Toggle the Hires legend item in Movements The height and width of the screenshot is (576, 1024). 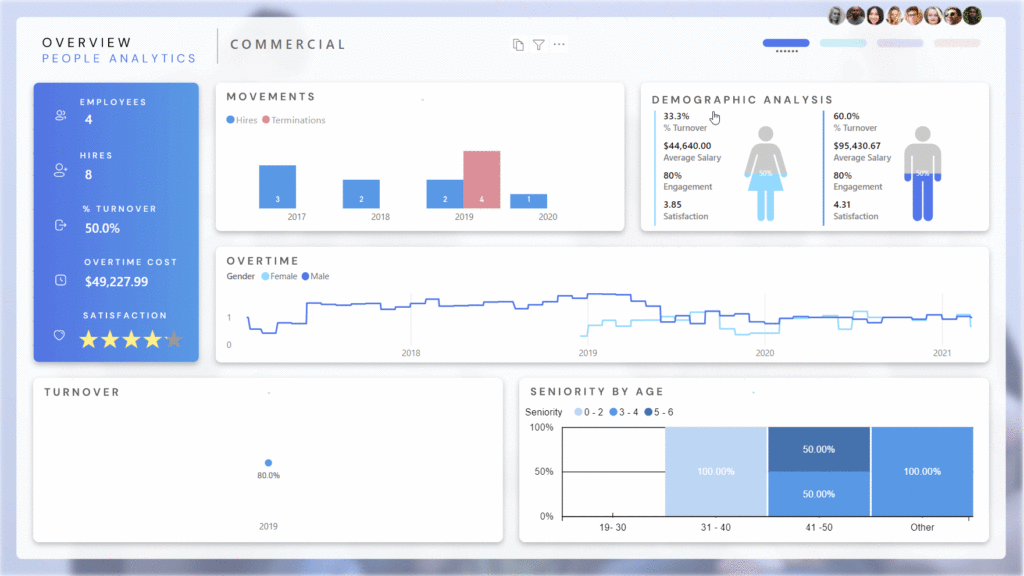click(x=242, y=120)
